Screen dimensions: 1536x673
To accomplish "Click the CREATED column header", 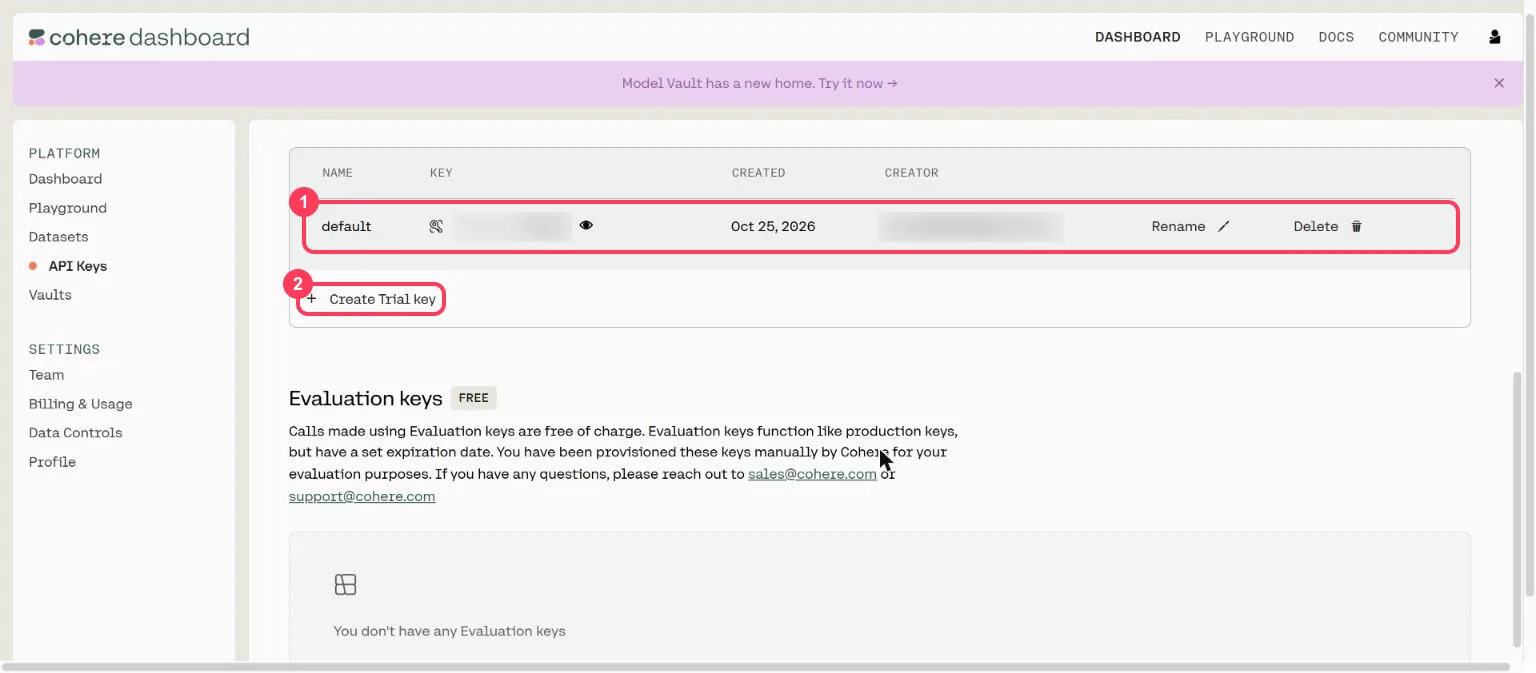I will (758, 173).
